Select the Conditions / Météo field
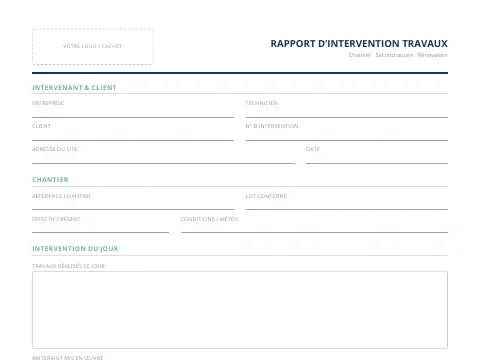Image resolution: width=480 pixels, height=360 pixels. coord(314,227)
